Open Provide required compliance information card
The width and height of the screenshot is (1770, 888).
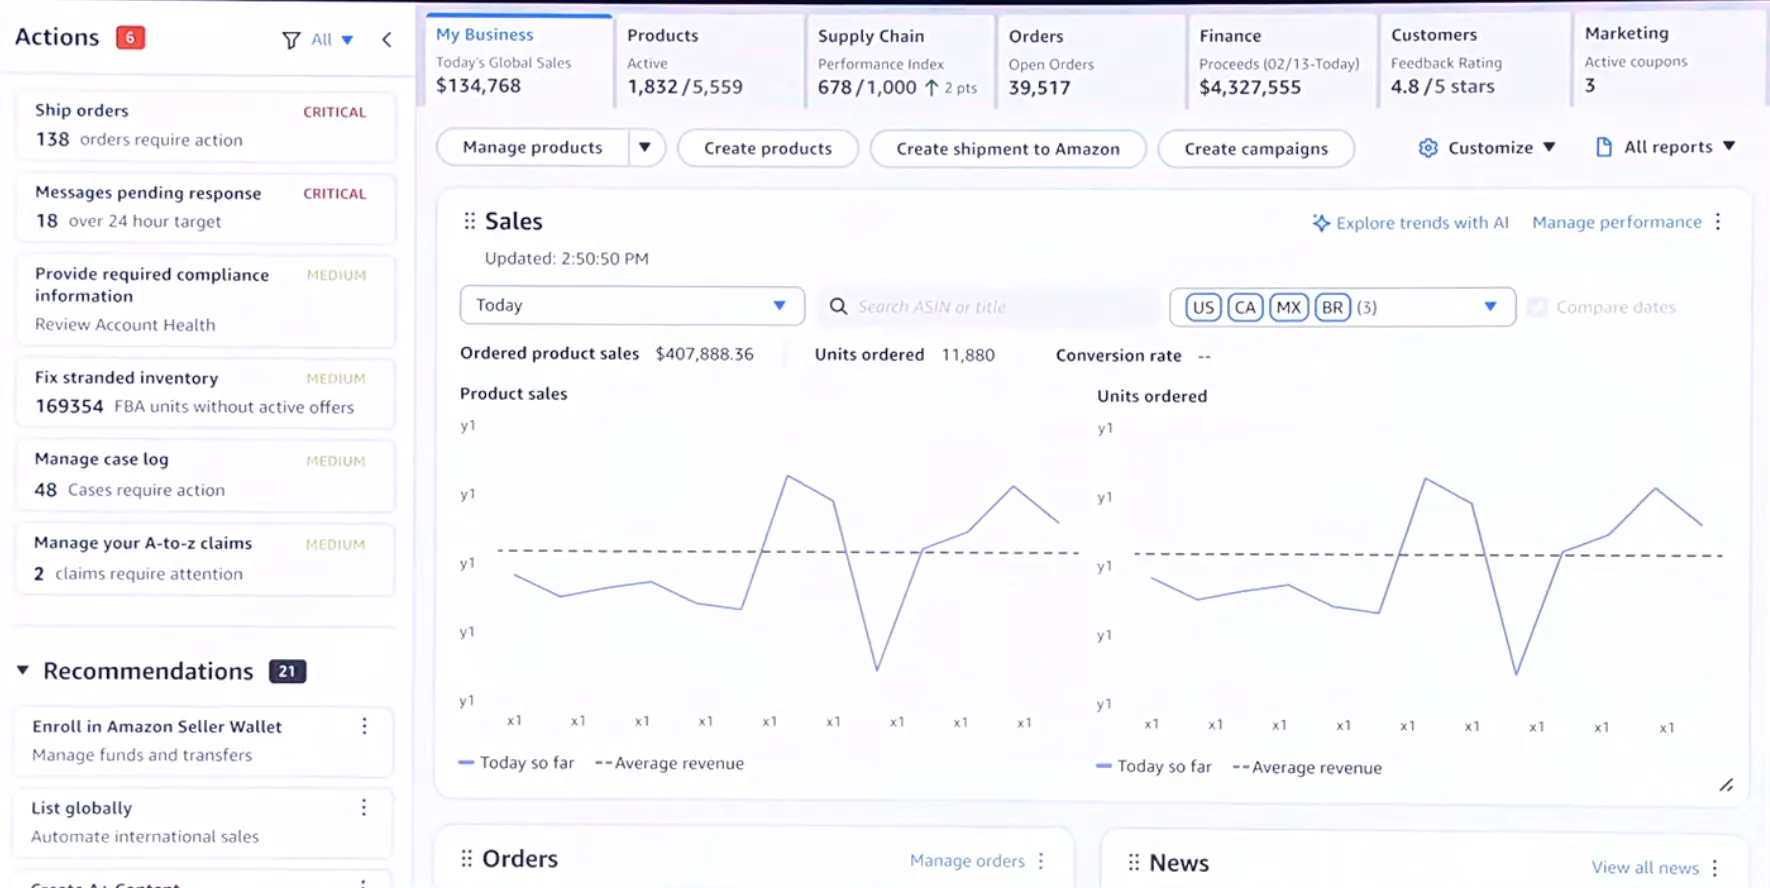[205, 299]
